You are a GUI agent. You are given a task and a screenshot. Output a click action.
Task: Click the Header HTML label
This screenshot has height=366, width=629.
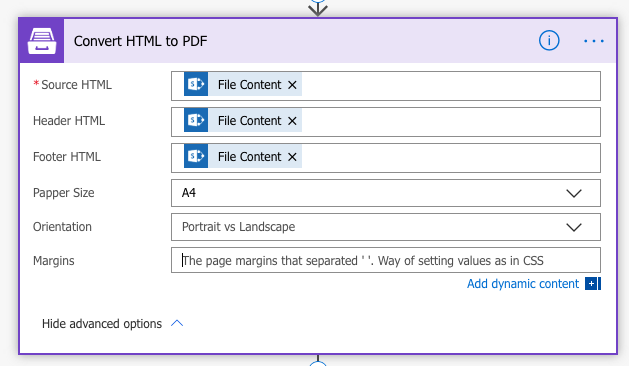[69, 121]
